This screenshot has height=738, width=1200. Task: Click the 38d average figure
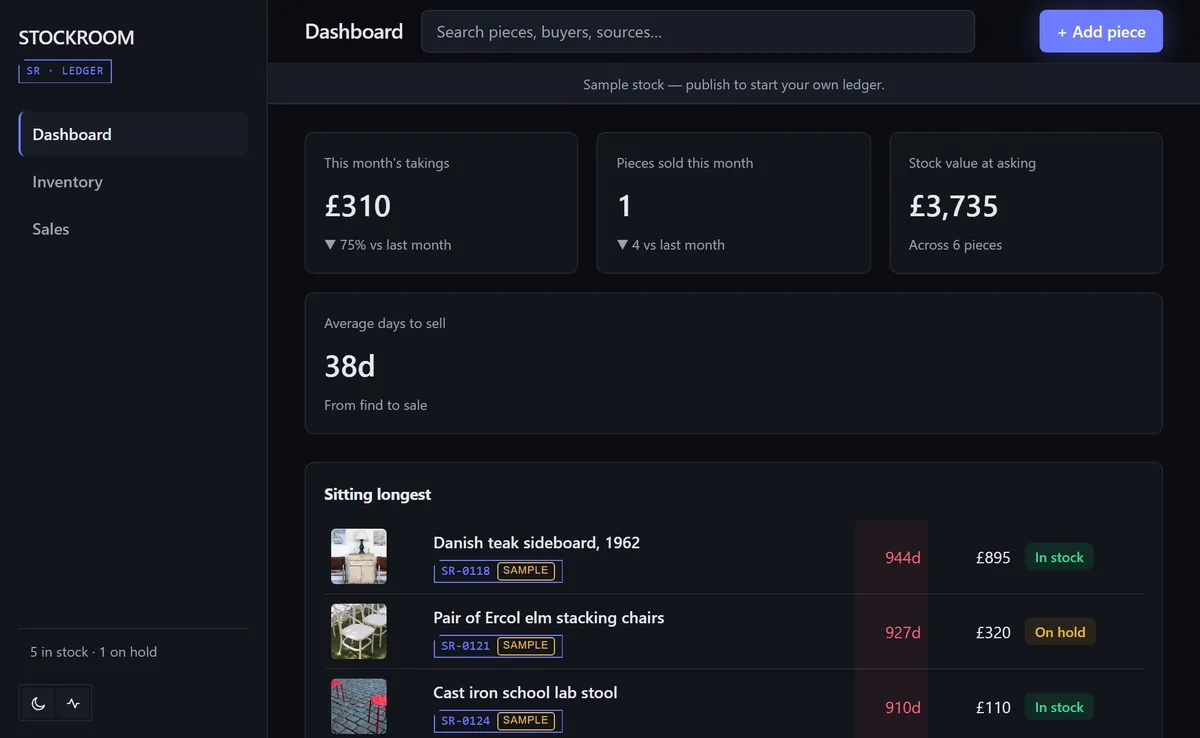point(350,366)
